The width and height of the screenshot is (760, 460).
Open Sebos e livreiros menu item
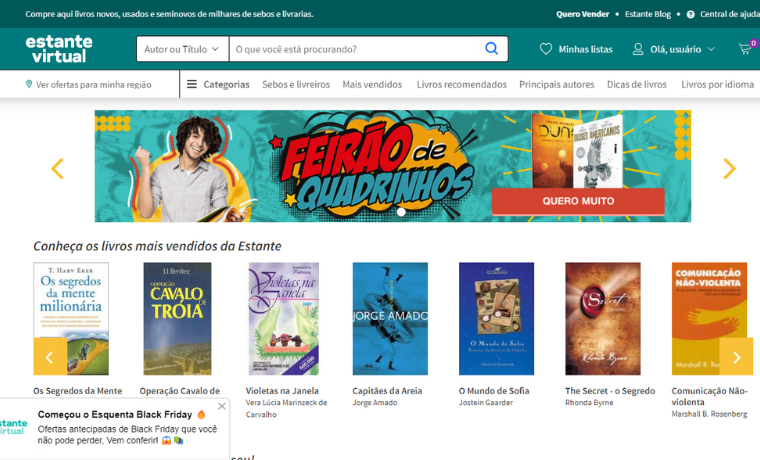pos(296,84)
